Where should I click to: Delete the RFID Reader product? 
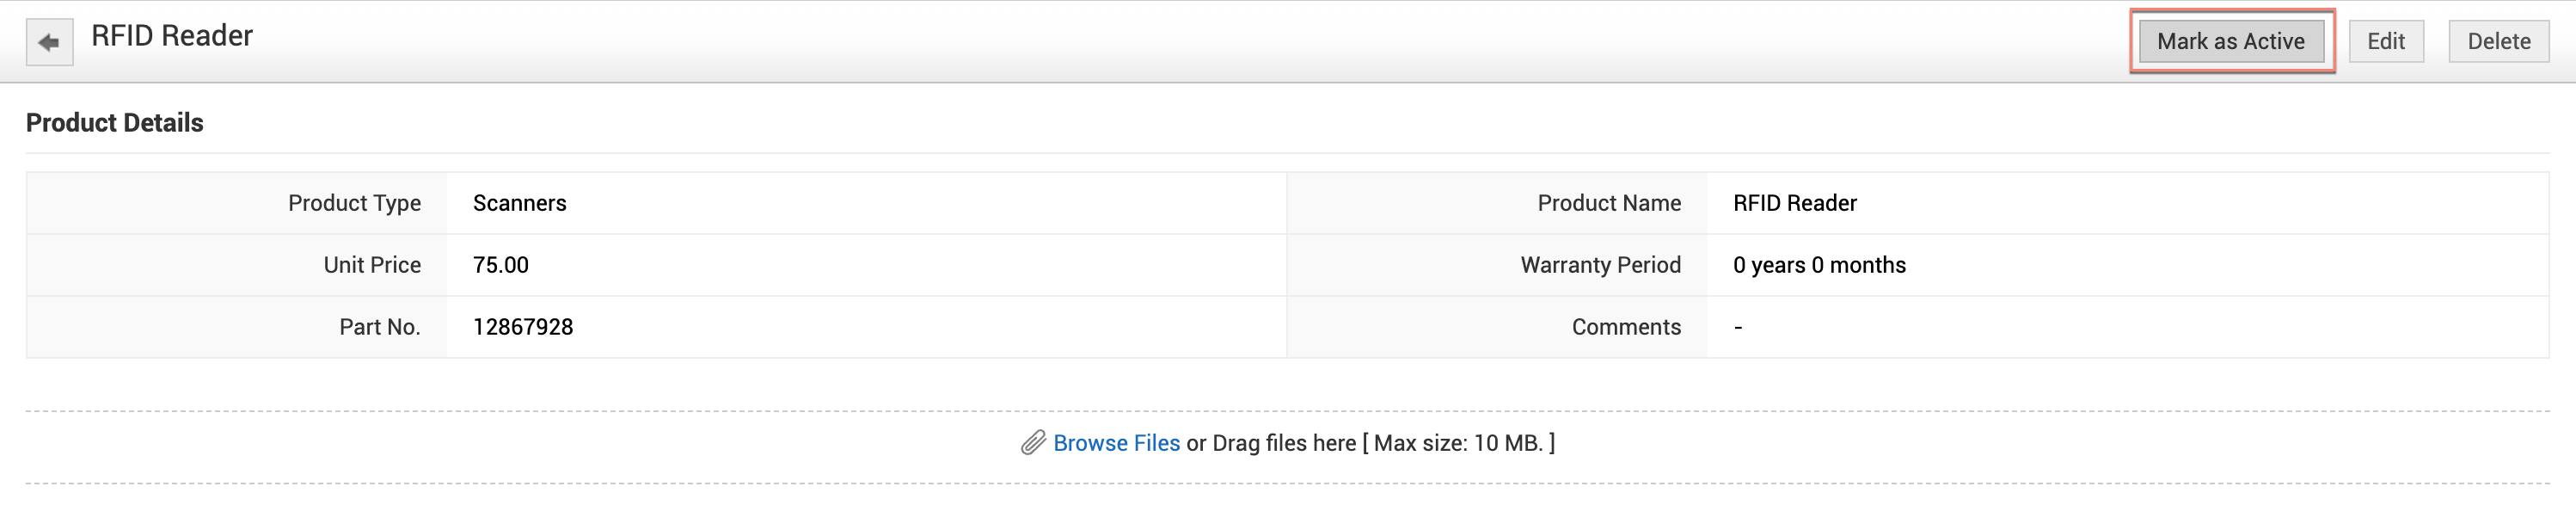click(x=2498, y=42)
